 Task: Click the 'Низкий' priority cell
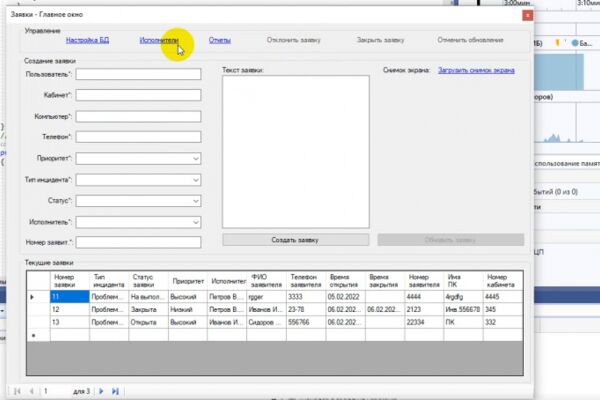point(188,309)
